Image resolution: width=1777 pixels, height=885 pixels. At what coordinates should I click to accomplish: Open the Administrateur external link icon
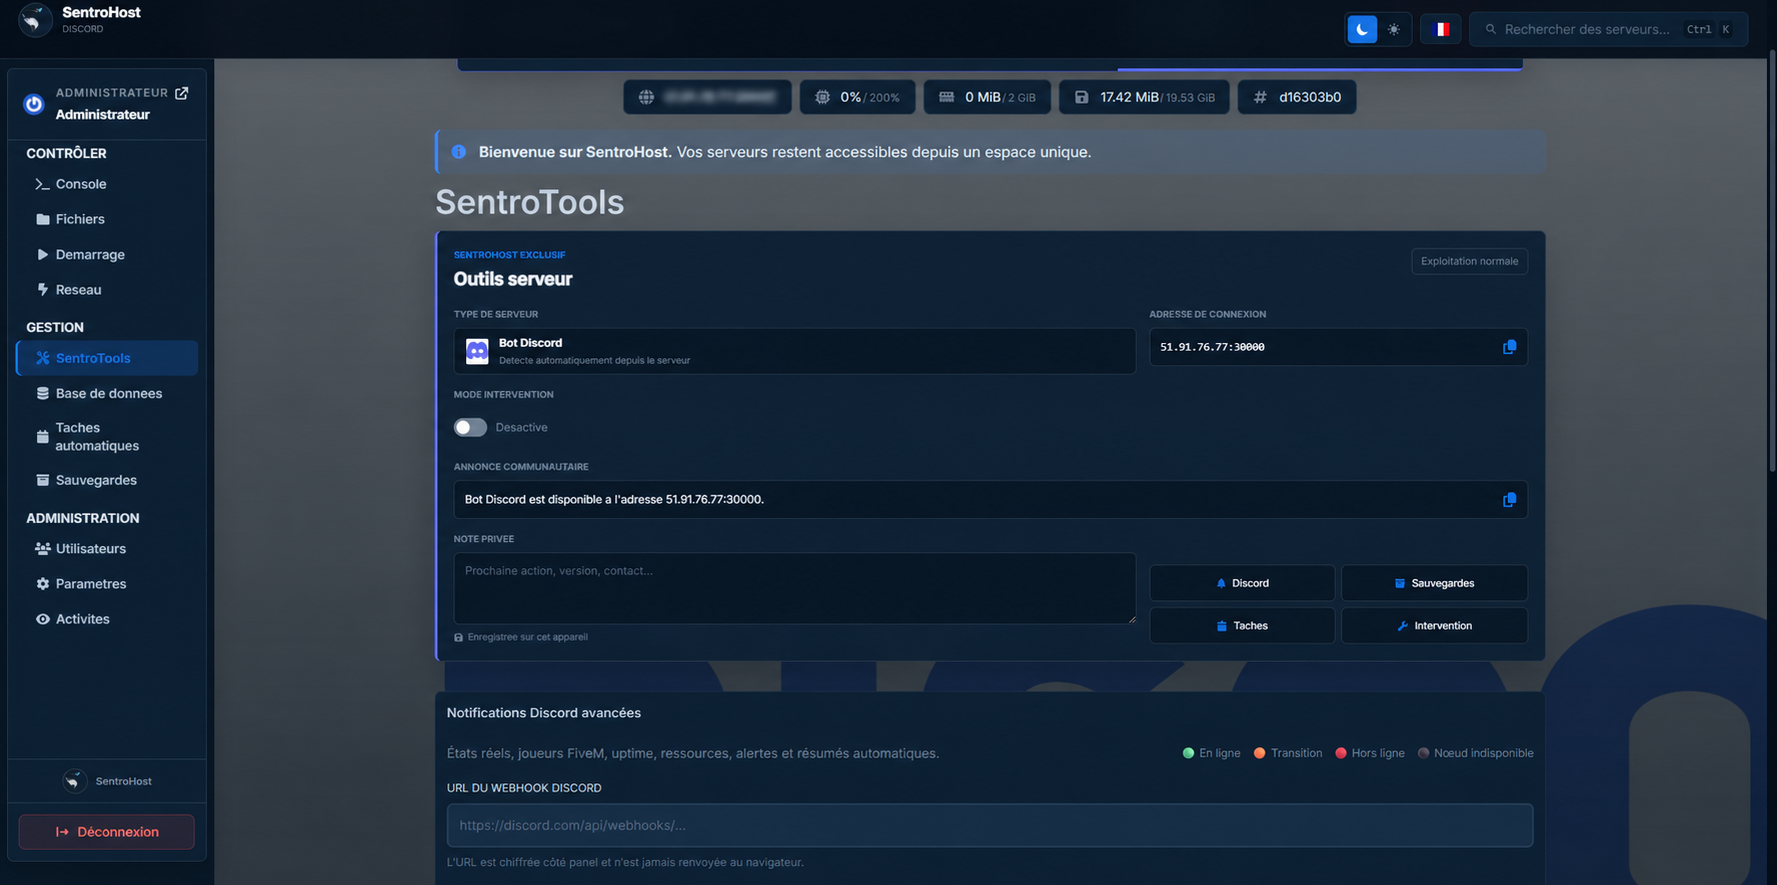(x=182, y=93)
